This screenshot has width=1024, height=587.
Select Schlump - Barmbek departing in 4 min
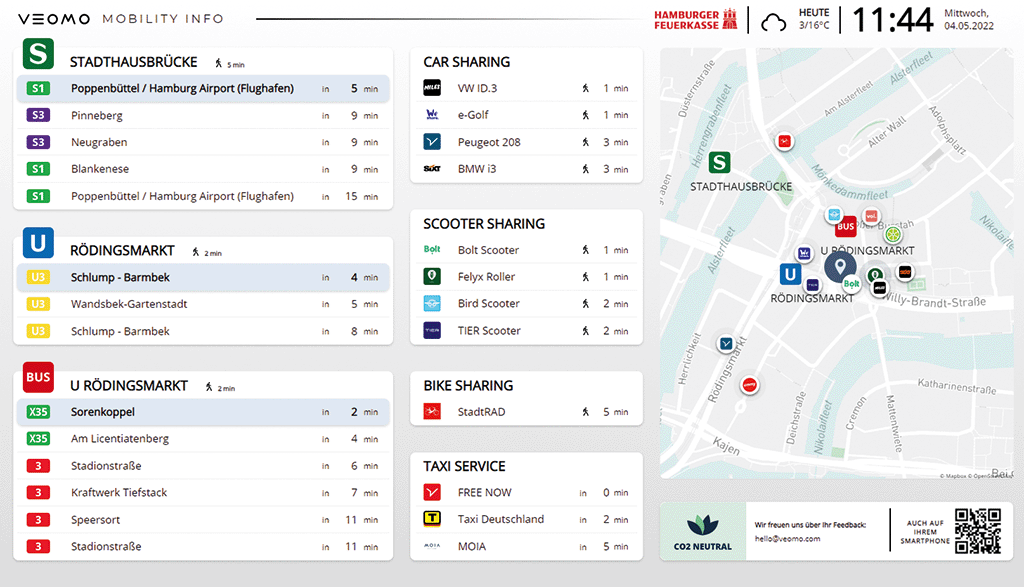coord(203,277)
